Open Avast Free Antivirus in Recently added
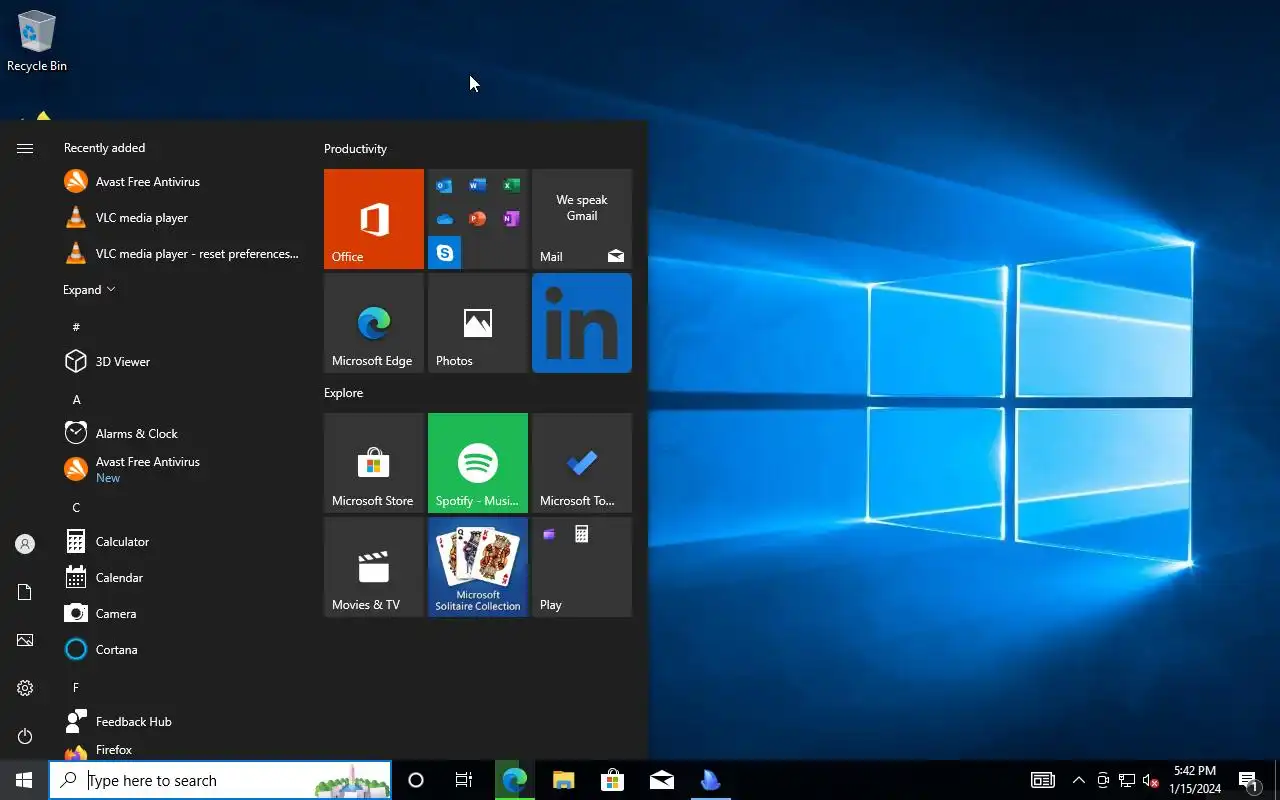The image size is (1280, 800). pyautogui.click(x=180, y=182)
